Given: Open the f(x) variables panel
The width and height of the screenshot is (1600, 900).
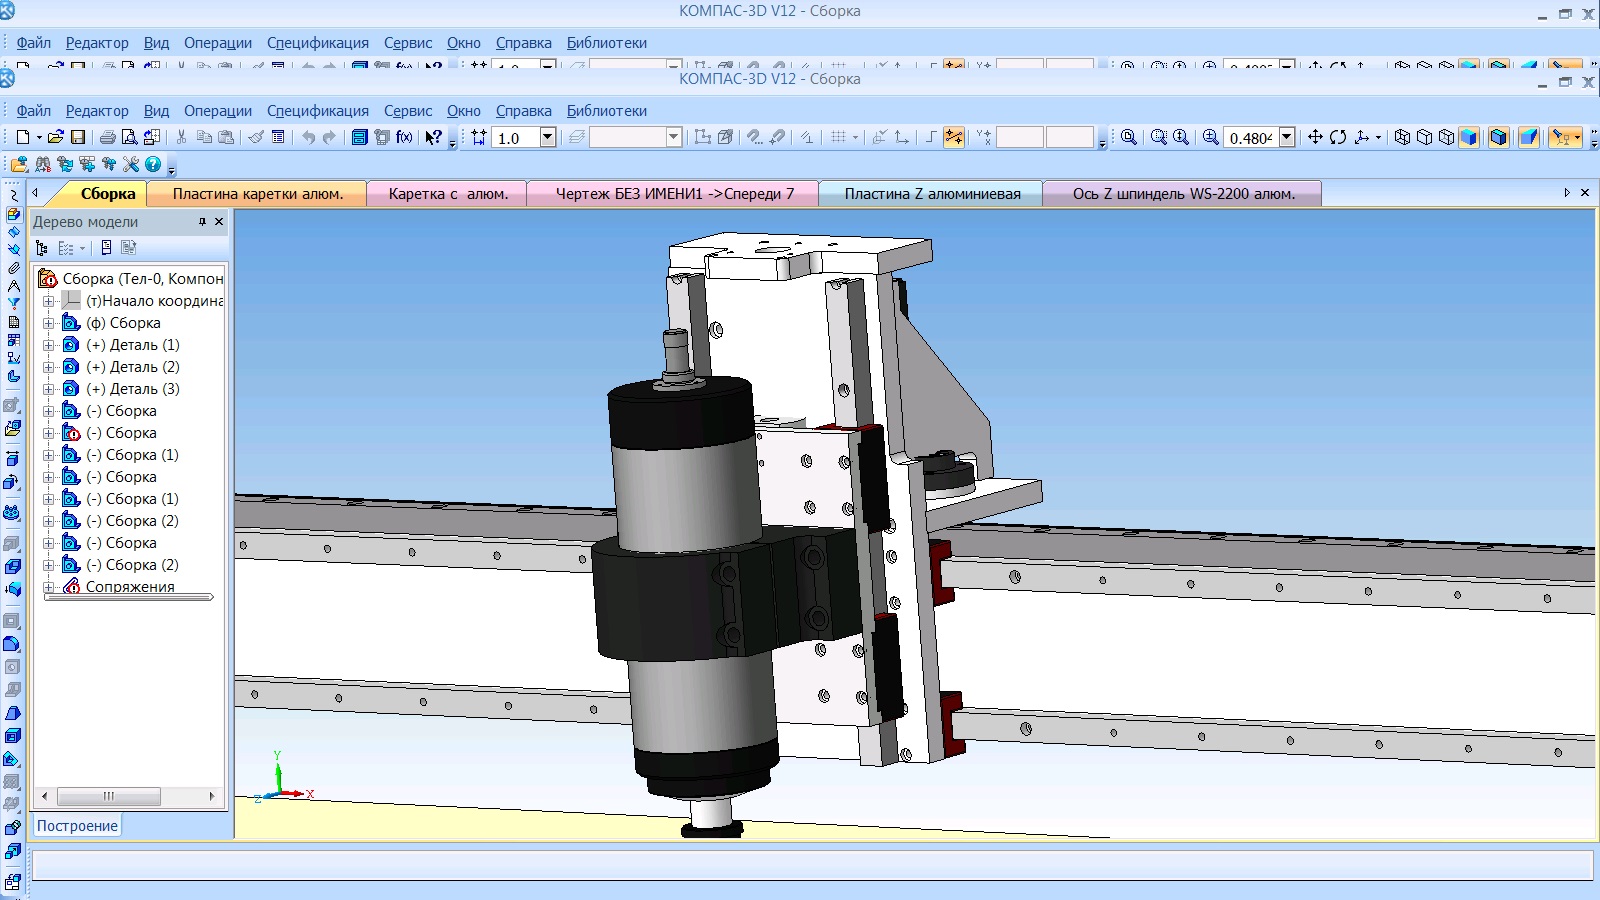Looking at the screenshot, I should pos(404,137).
